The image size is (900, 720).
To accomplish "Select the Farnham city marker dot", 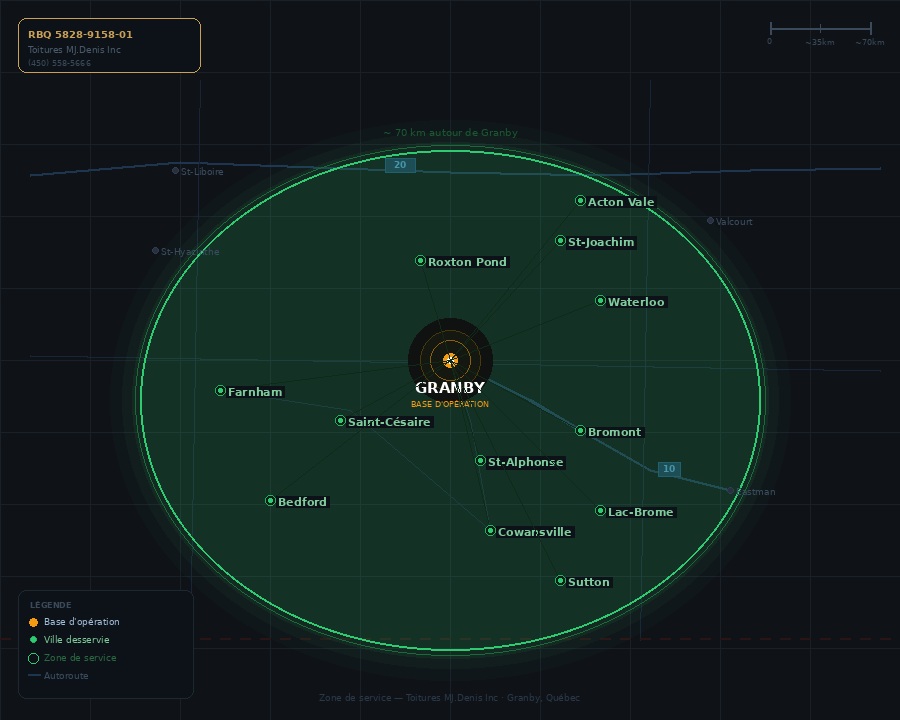I will point(220,391).
